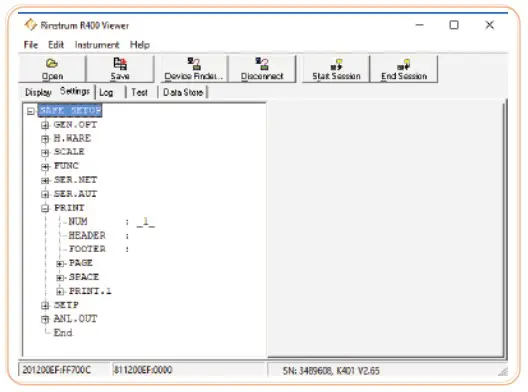Image resolution: width=528 pixels, height=392 pixels.
Task: Click status bar value 811200EF:0000
Action: coord(143,370)
